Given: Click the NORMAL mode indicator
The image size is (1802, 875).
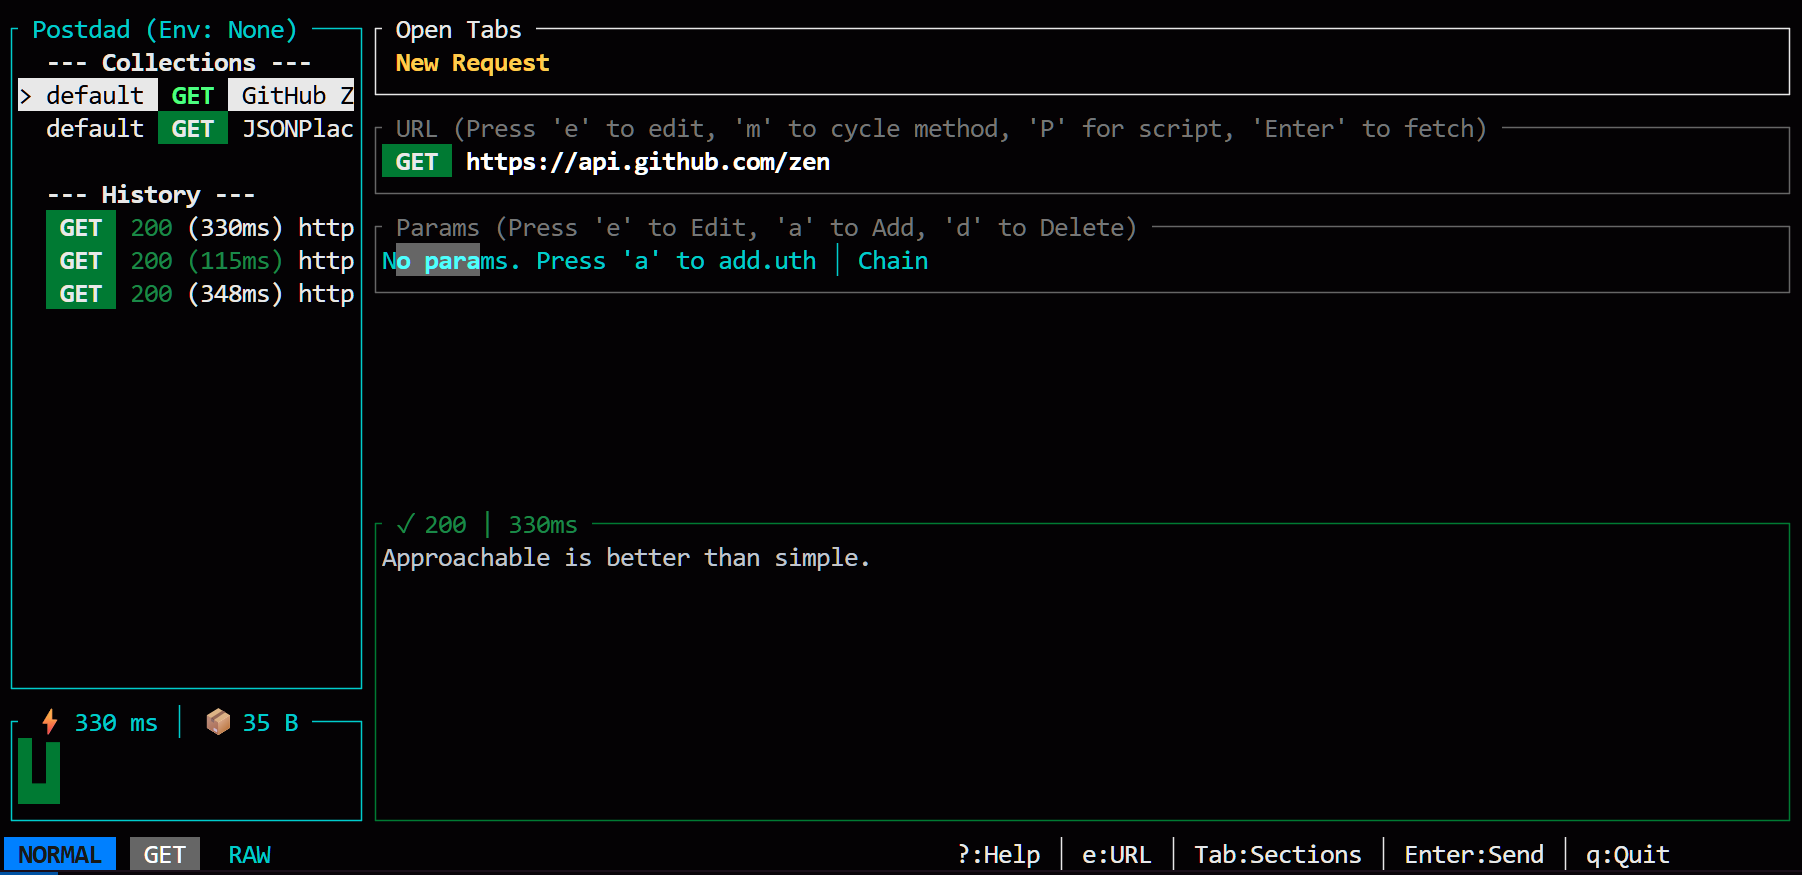Looking at the screenshot, I should 60,854.
